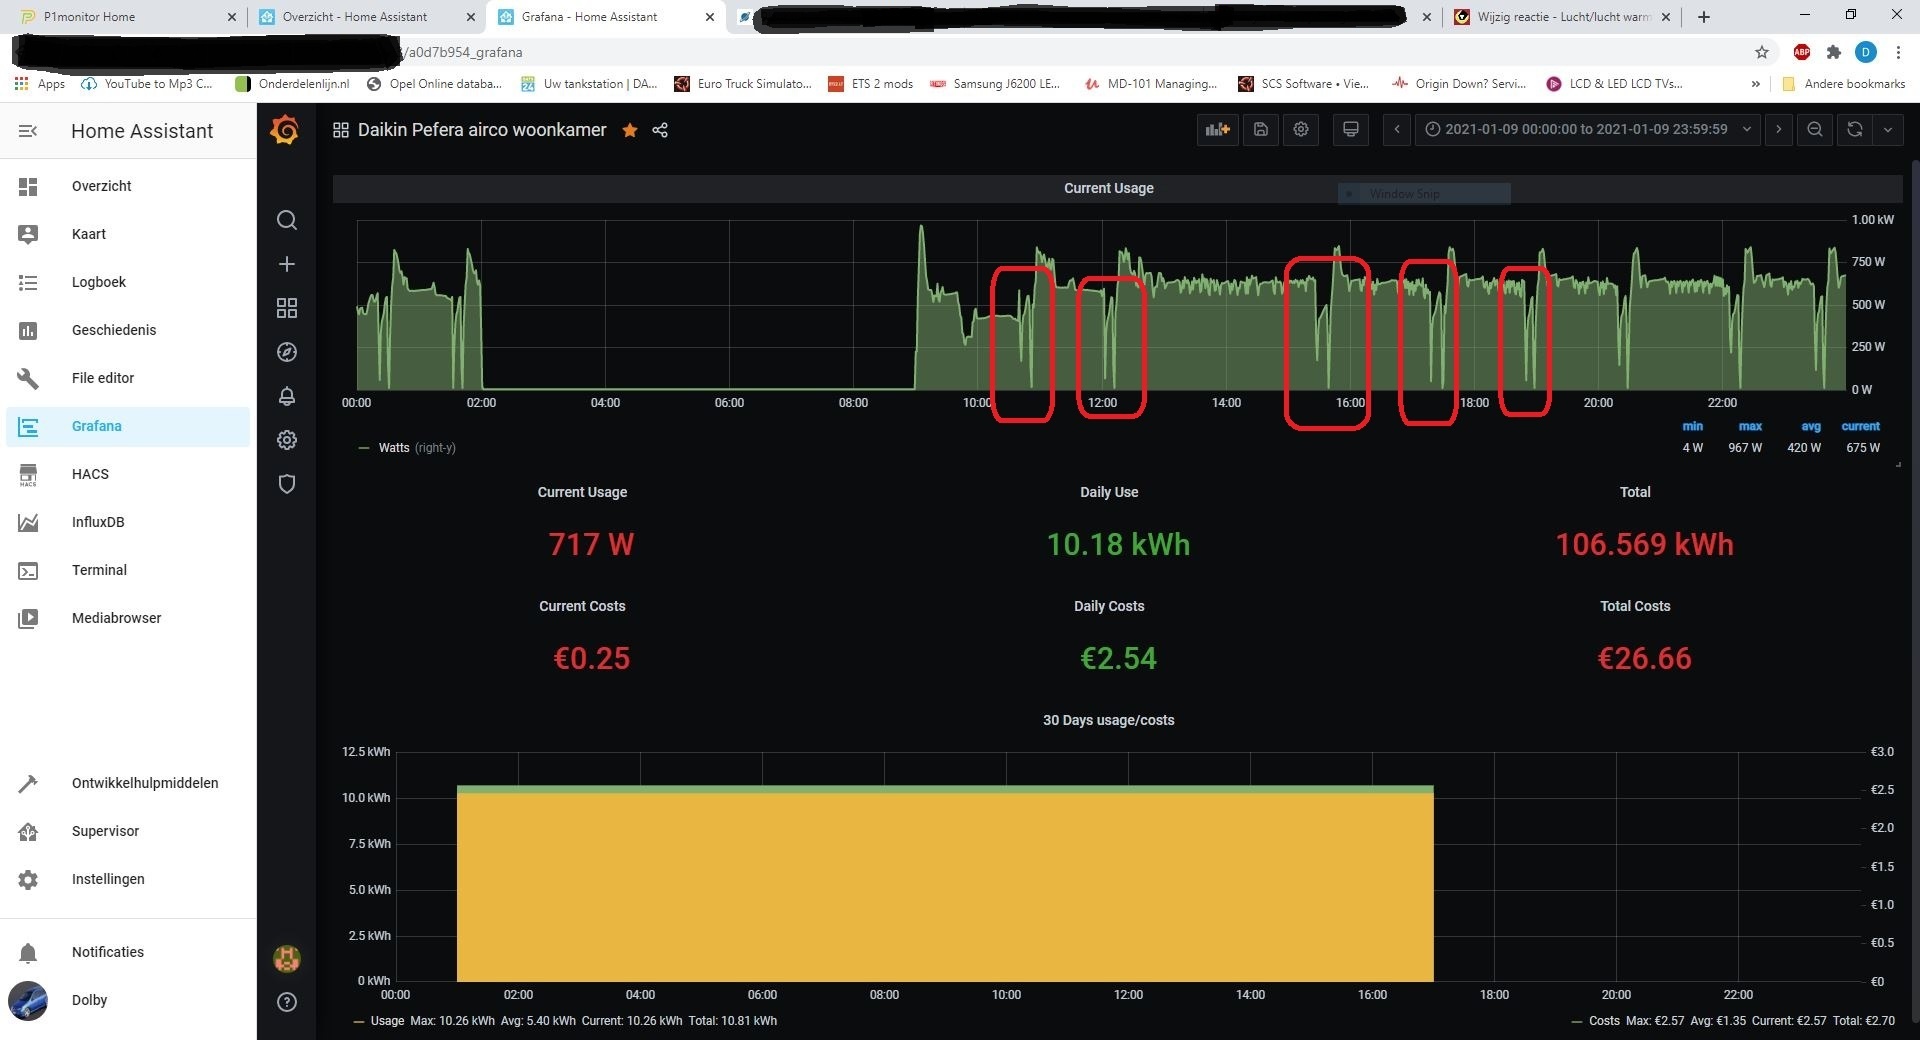Open InfluxDB in sidebar
The image size is (1920, 1040).
(128, 522)
